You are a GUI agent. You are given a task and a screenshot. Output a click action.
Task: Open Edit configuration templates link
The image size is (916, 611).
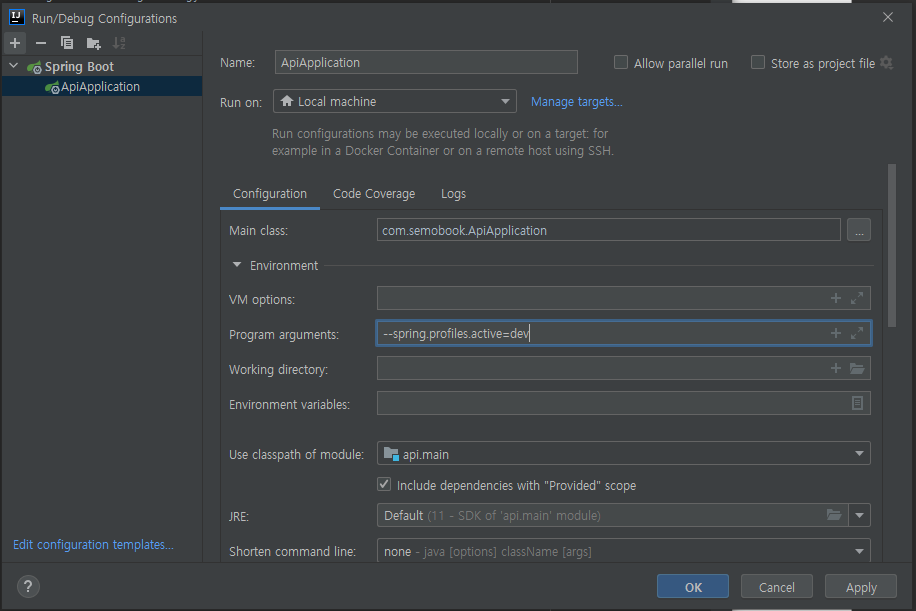coord(93,544)
